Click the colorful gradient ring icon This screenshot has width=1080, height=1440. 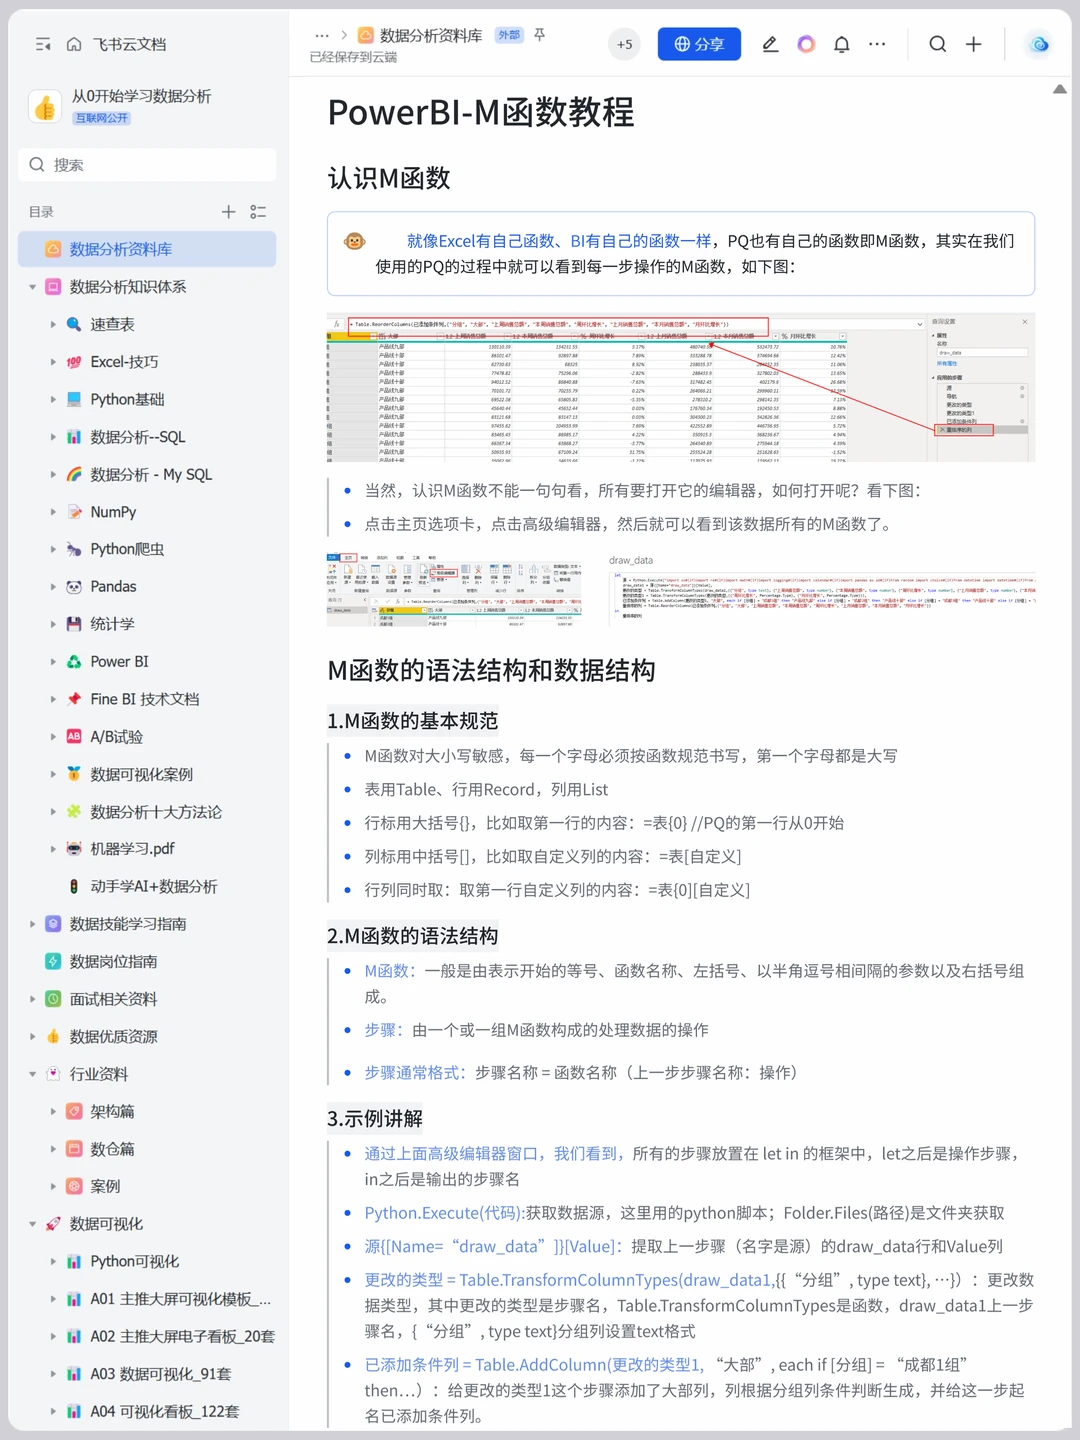[805, 44]
